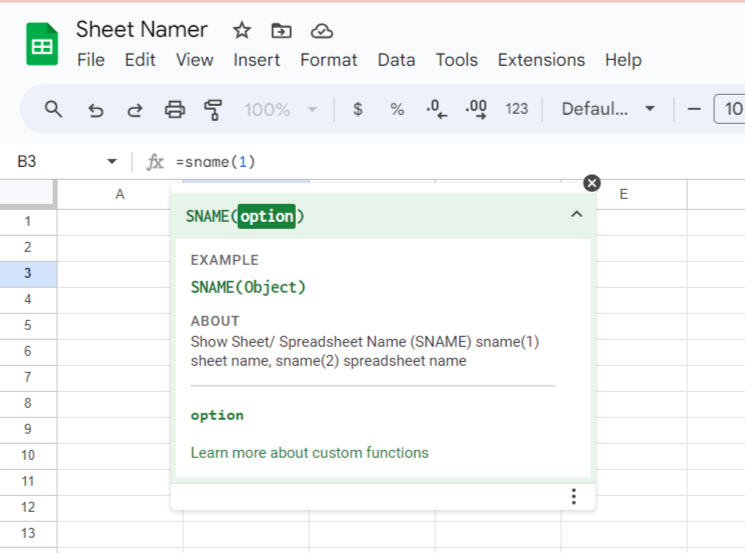Close the formula help popup
Screen dimensions: 745x553
coord(592,182)
